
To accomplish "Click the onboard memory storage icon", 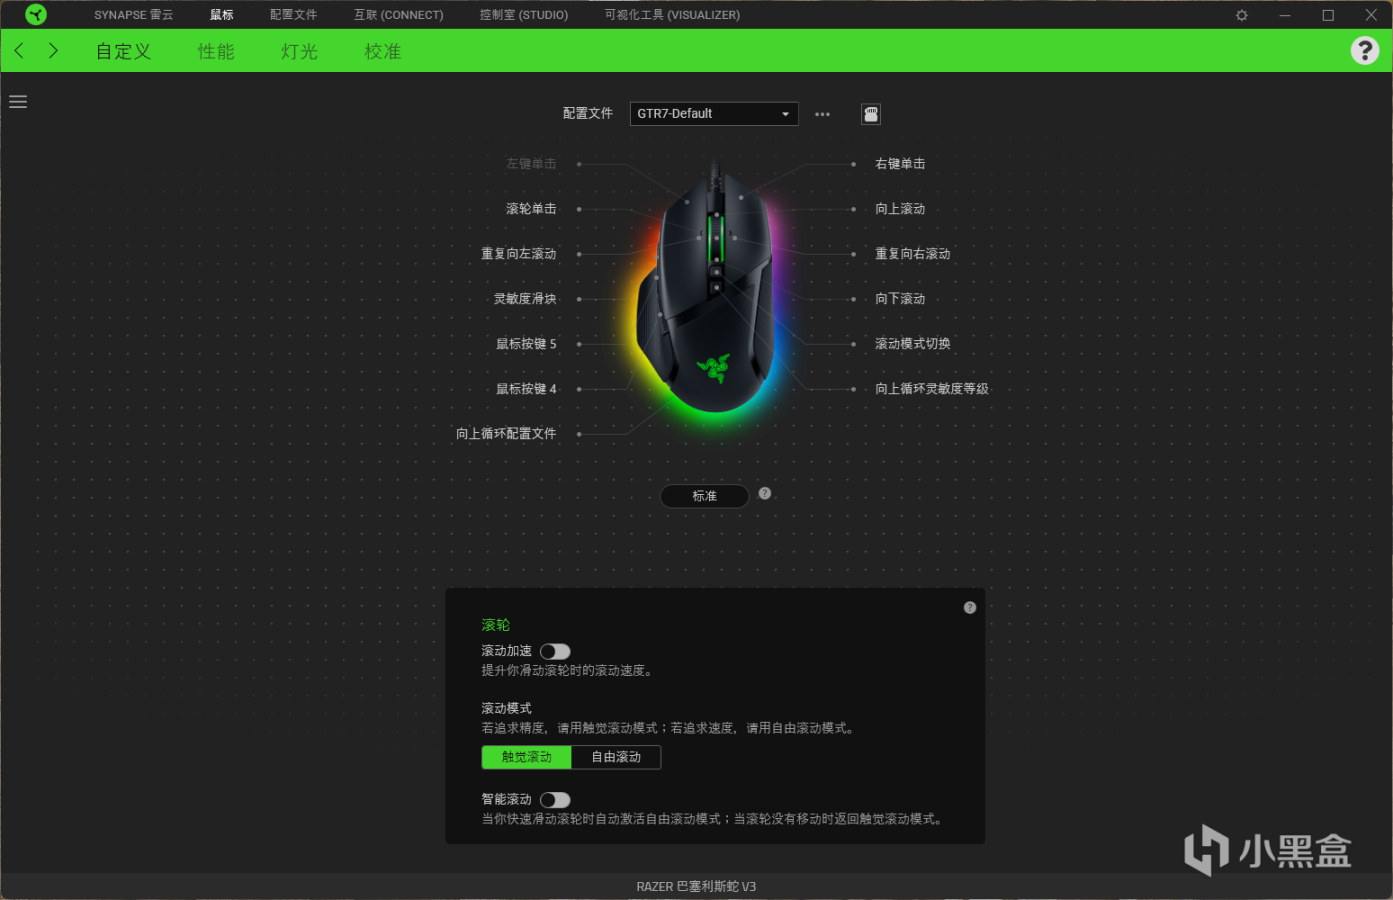I will coord(871,114).
